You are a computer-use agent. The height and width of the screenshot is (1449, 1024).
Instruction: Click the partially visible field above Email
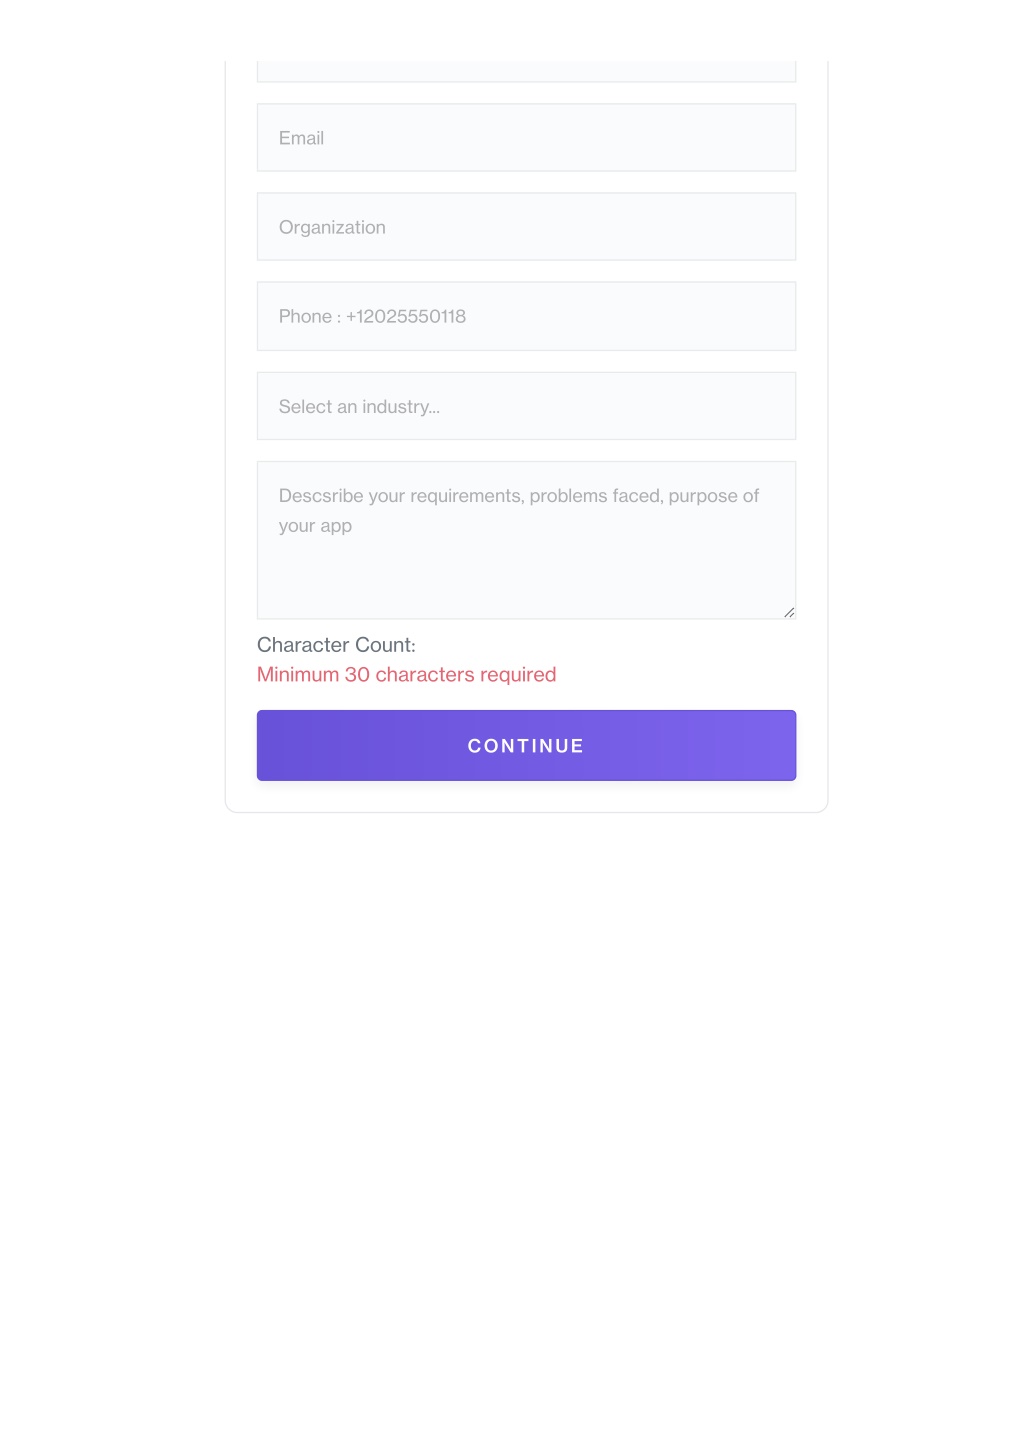click(526, 72)
